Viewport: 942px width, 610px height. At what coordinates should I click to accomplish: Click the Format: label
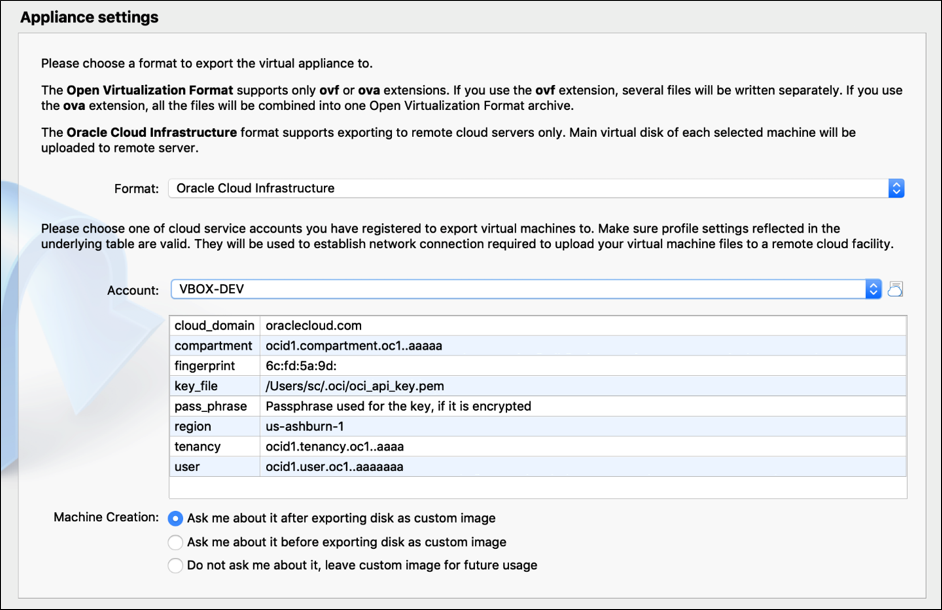pos(136,189)
